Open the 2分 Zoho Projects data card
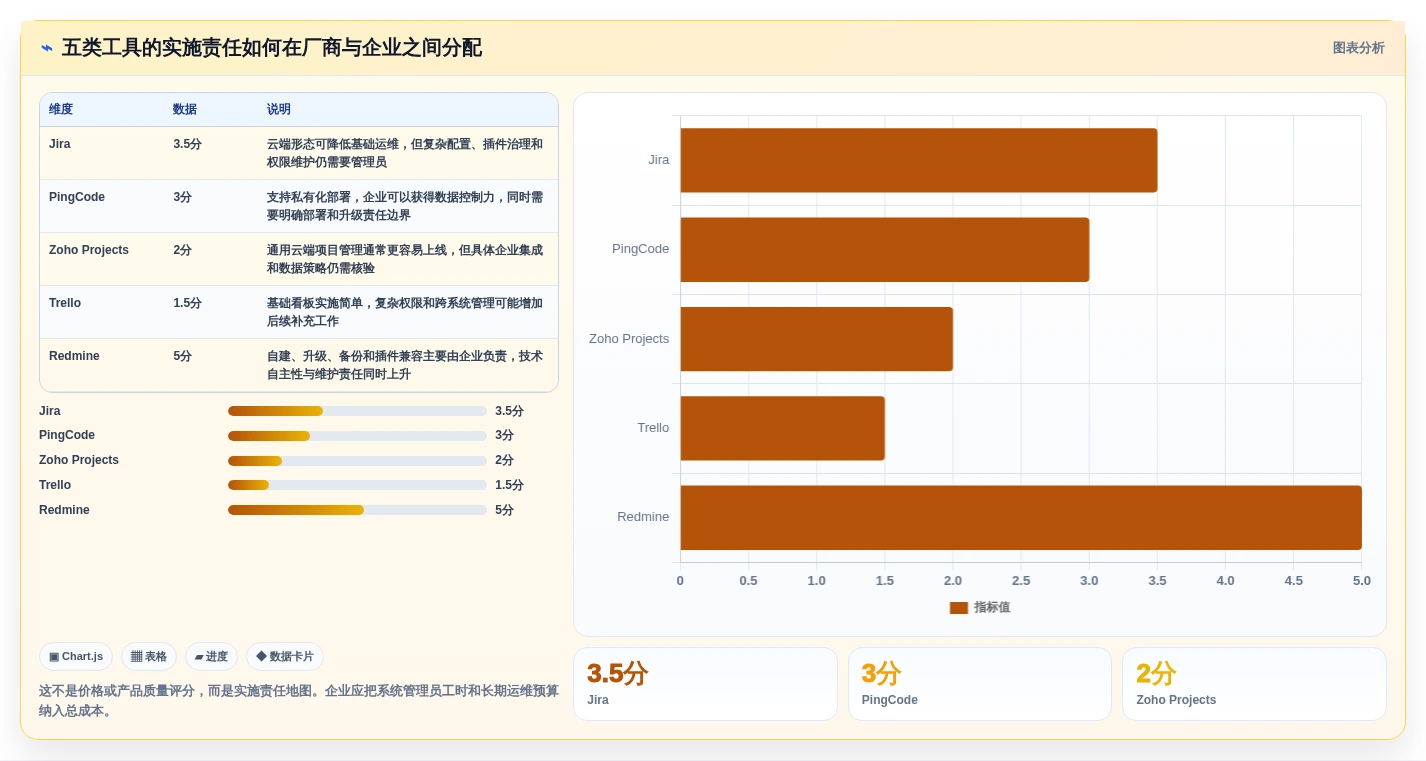The height and width of the screenshot is (761, 1426). coord(1254,684)
